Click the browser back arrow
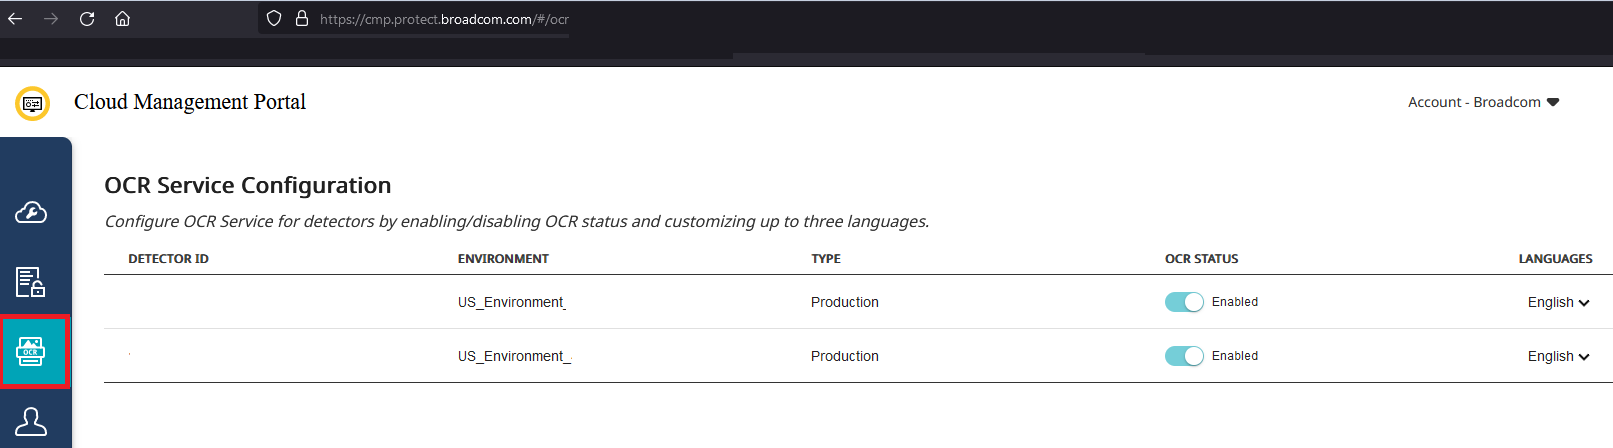 [x=15, y=19]
